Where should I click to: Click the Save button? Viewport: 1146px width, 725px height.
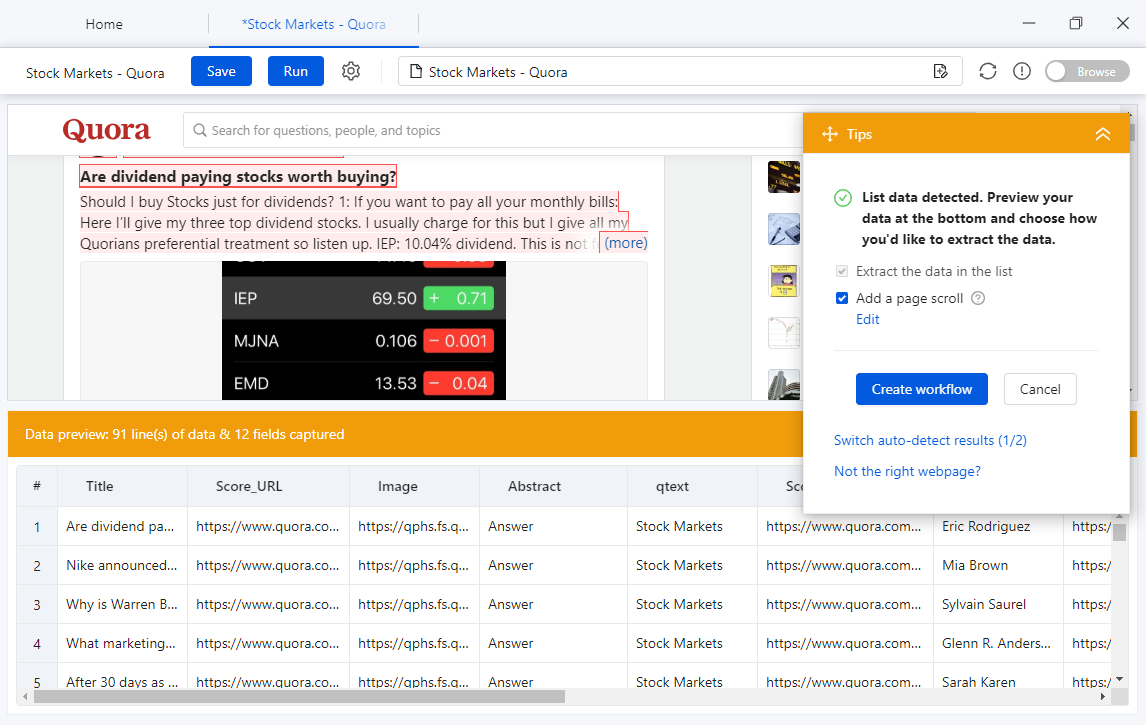coord(221,71)
